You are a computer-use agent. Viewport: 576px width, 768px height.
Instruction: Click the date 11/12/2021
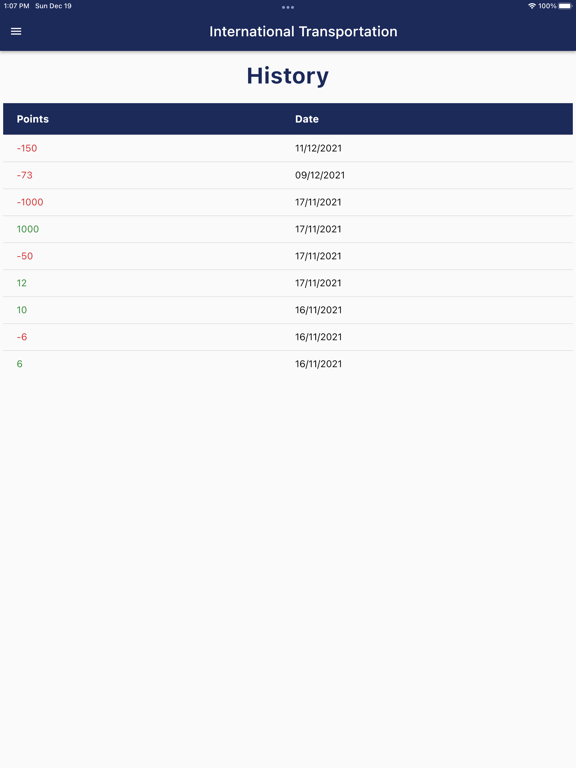coord(318,148)
